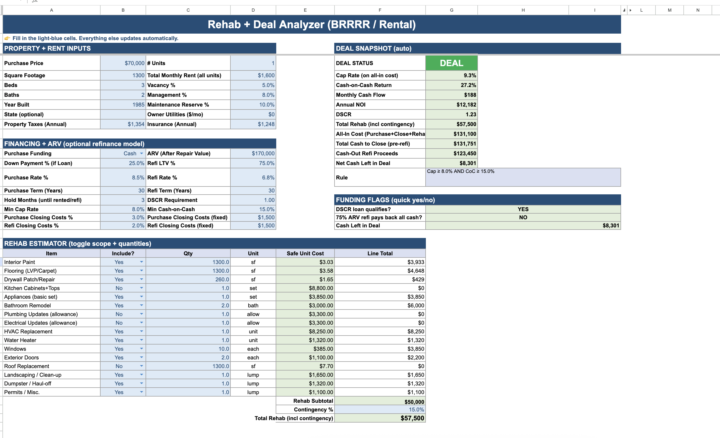
Task: Select the HVAC Replacement line total $8,250
Action: point(380,331)
